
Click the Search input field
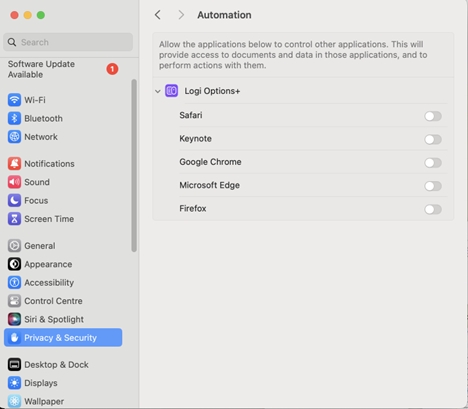click(68, 42)
